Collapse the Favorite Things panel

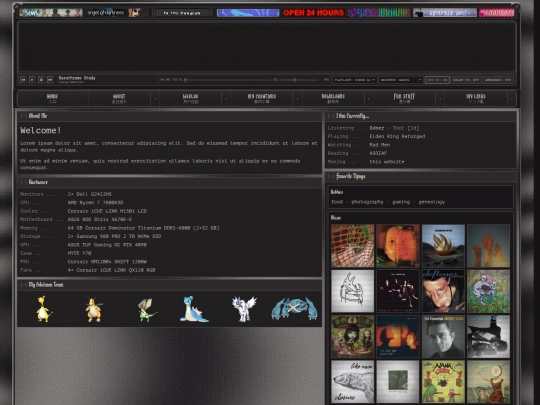point(331,176)
